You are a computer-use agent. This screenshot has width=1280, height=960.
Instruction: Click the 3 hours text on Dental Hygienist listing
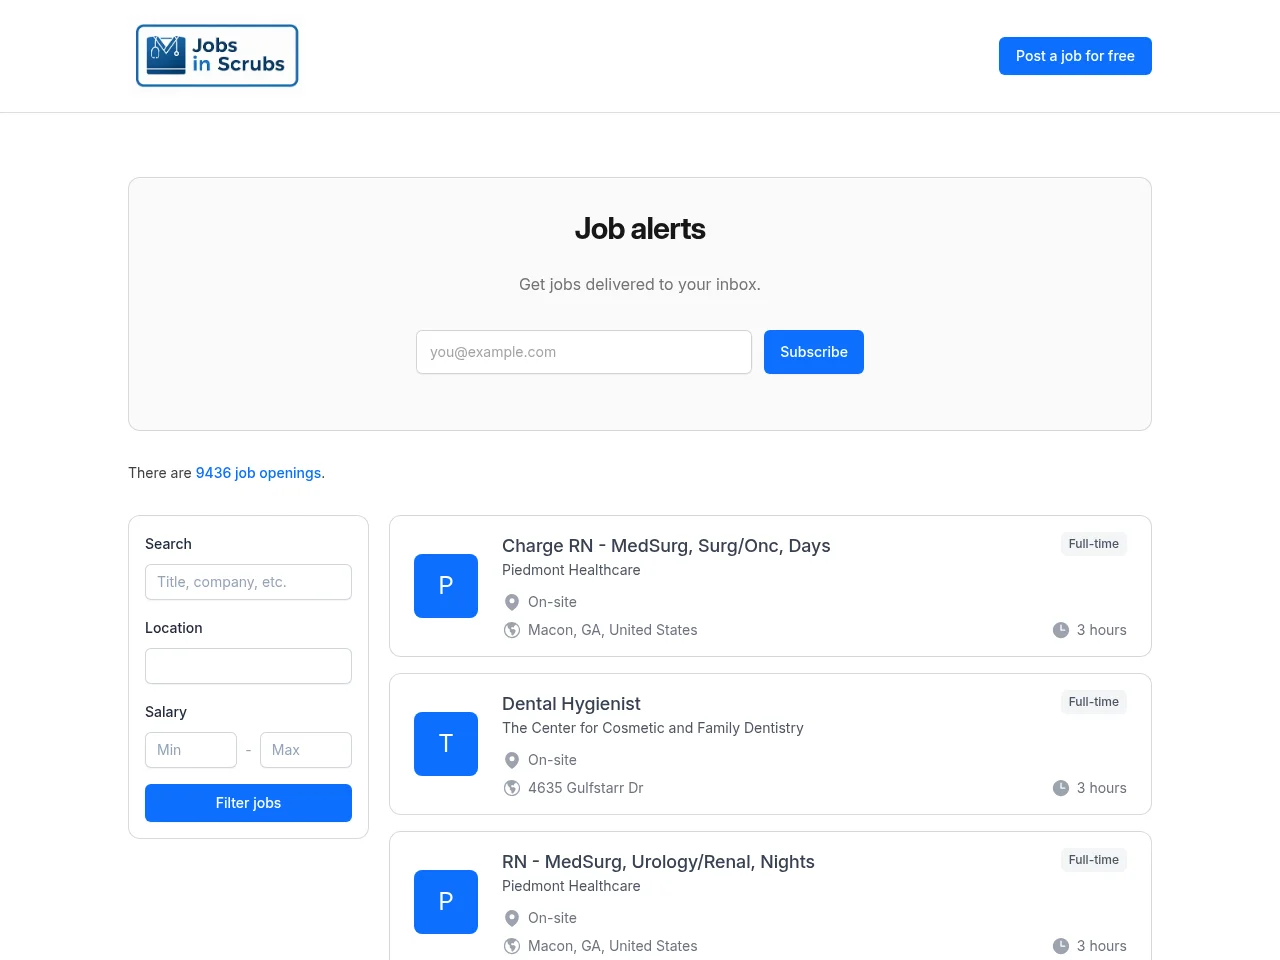coord(1102,788)
